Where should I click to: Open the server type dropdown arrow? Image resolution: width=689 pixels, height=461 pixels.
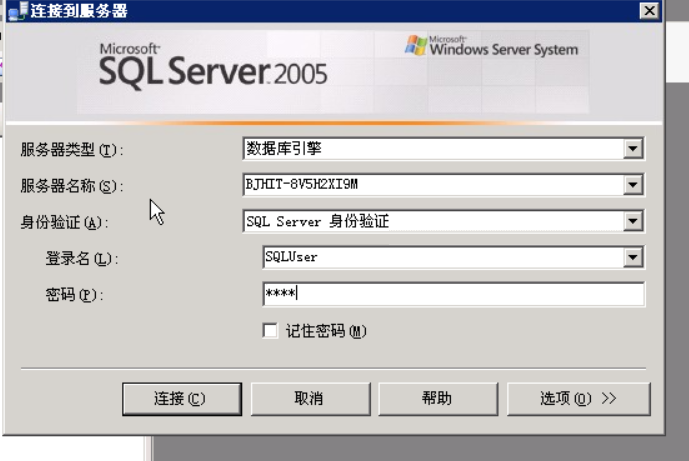click(633, 149)
